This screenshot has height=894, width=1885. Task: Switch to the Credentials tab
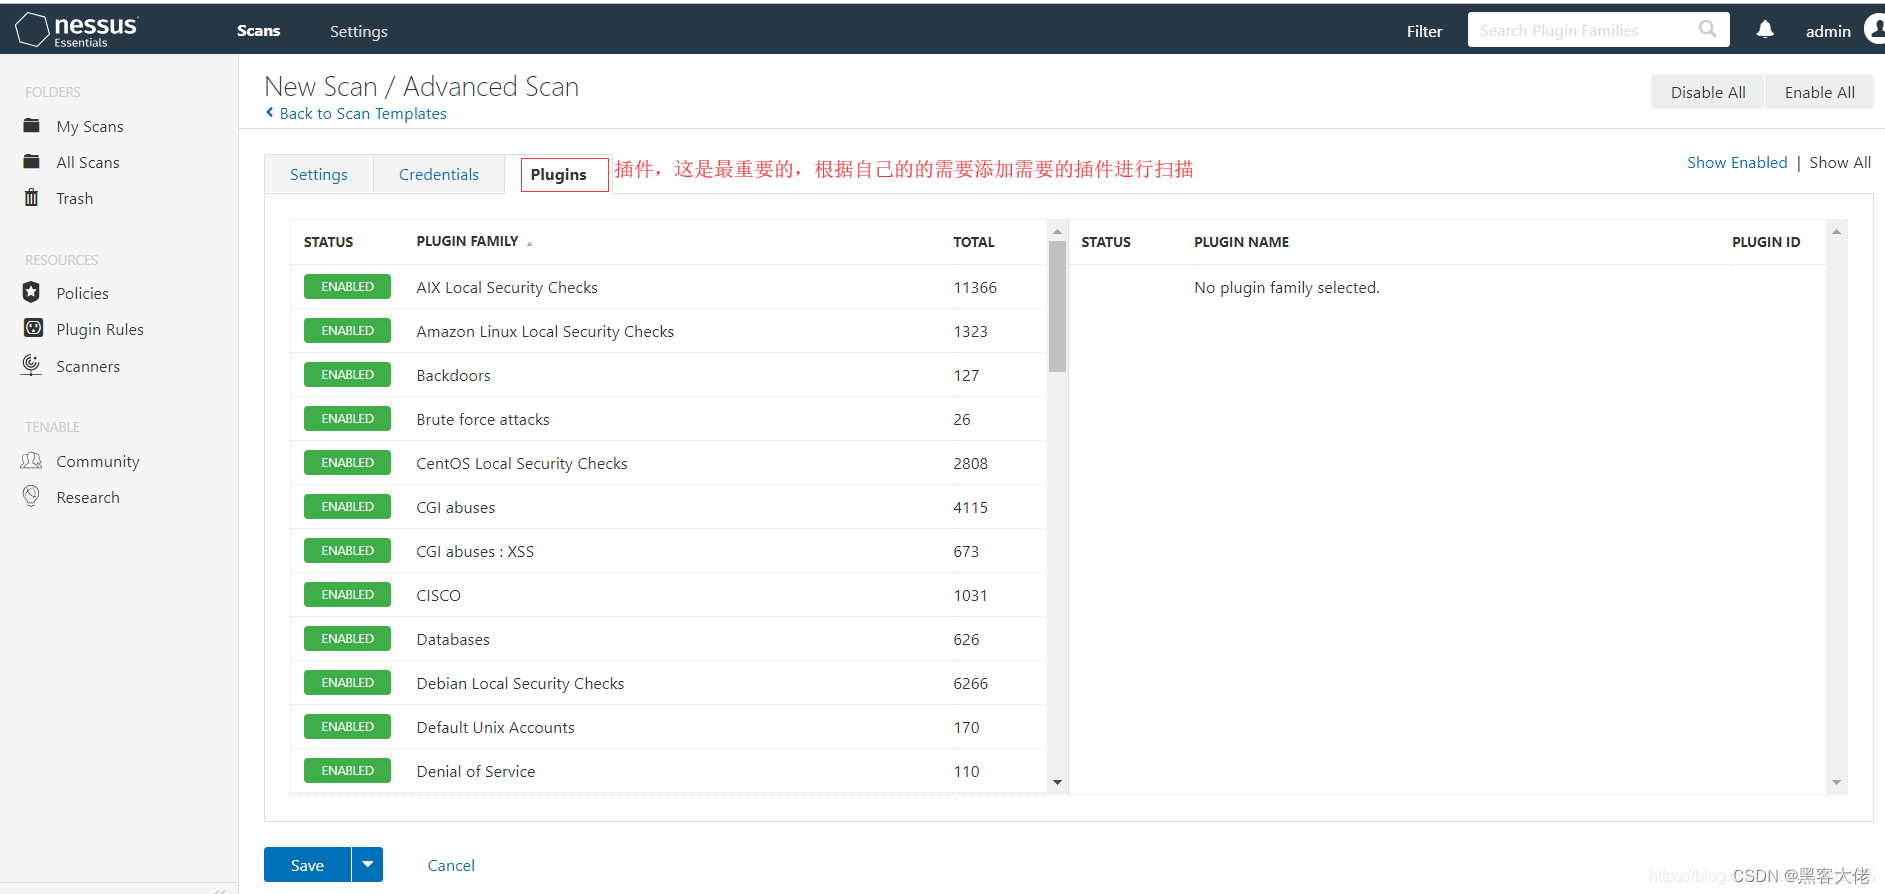tap(438, 174)
